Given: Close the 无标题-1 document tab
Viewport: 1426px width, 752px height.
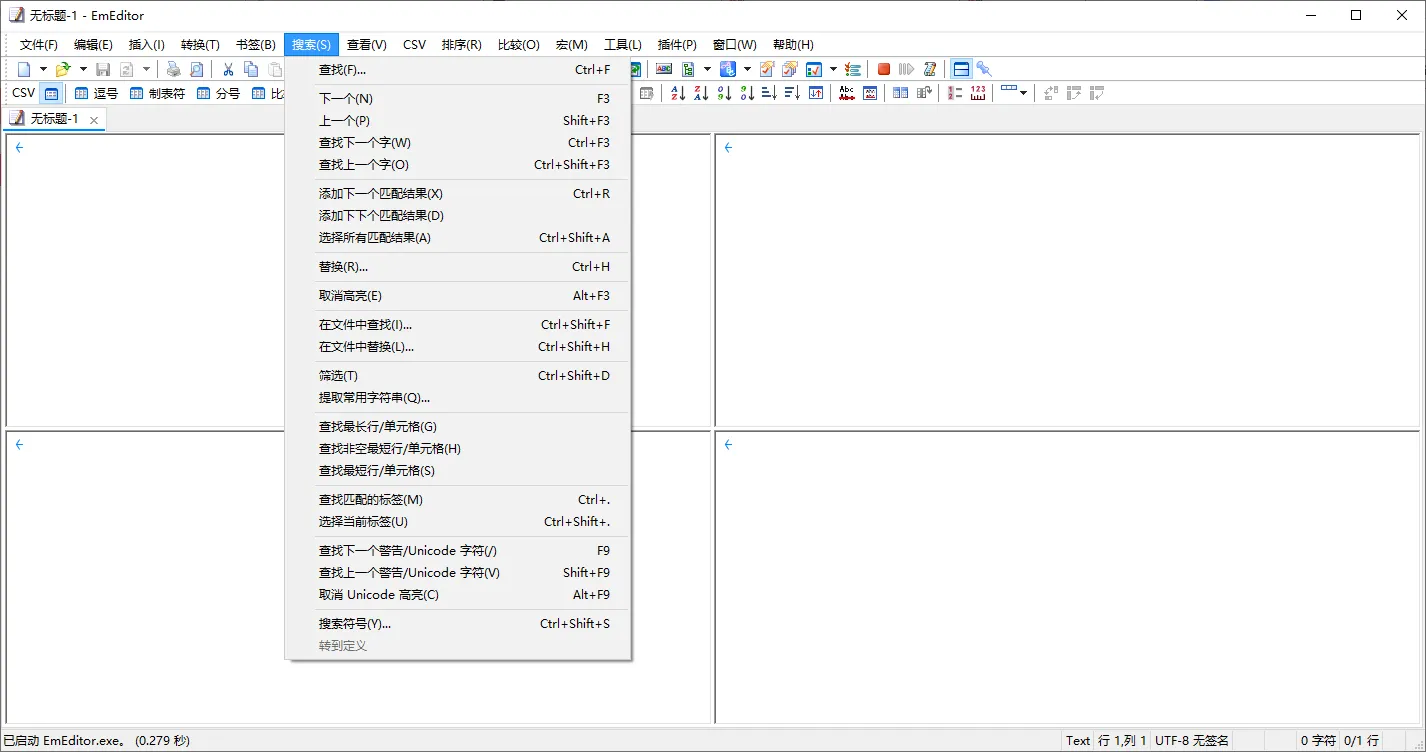Looking at the screenshot, I should pyautogui.click(x=94, y=118).
